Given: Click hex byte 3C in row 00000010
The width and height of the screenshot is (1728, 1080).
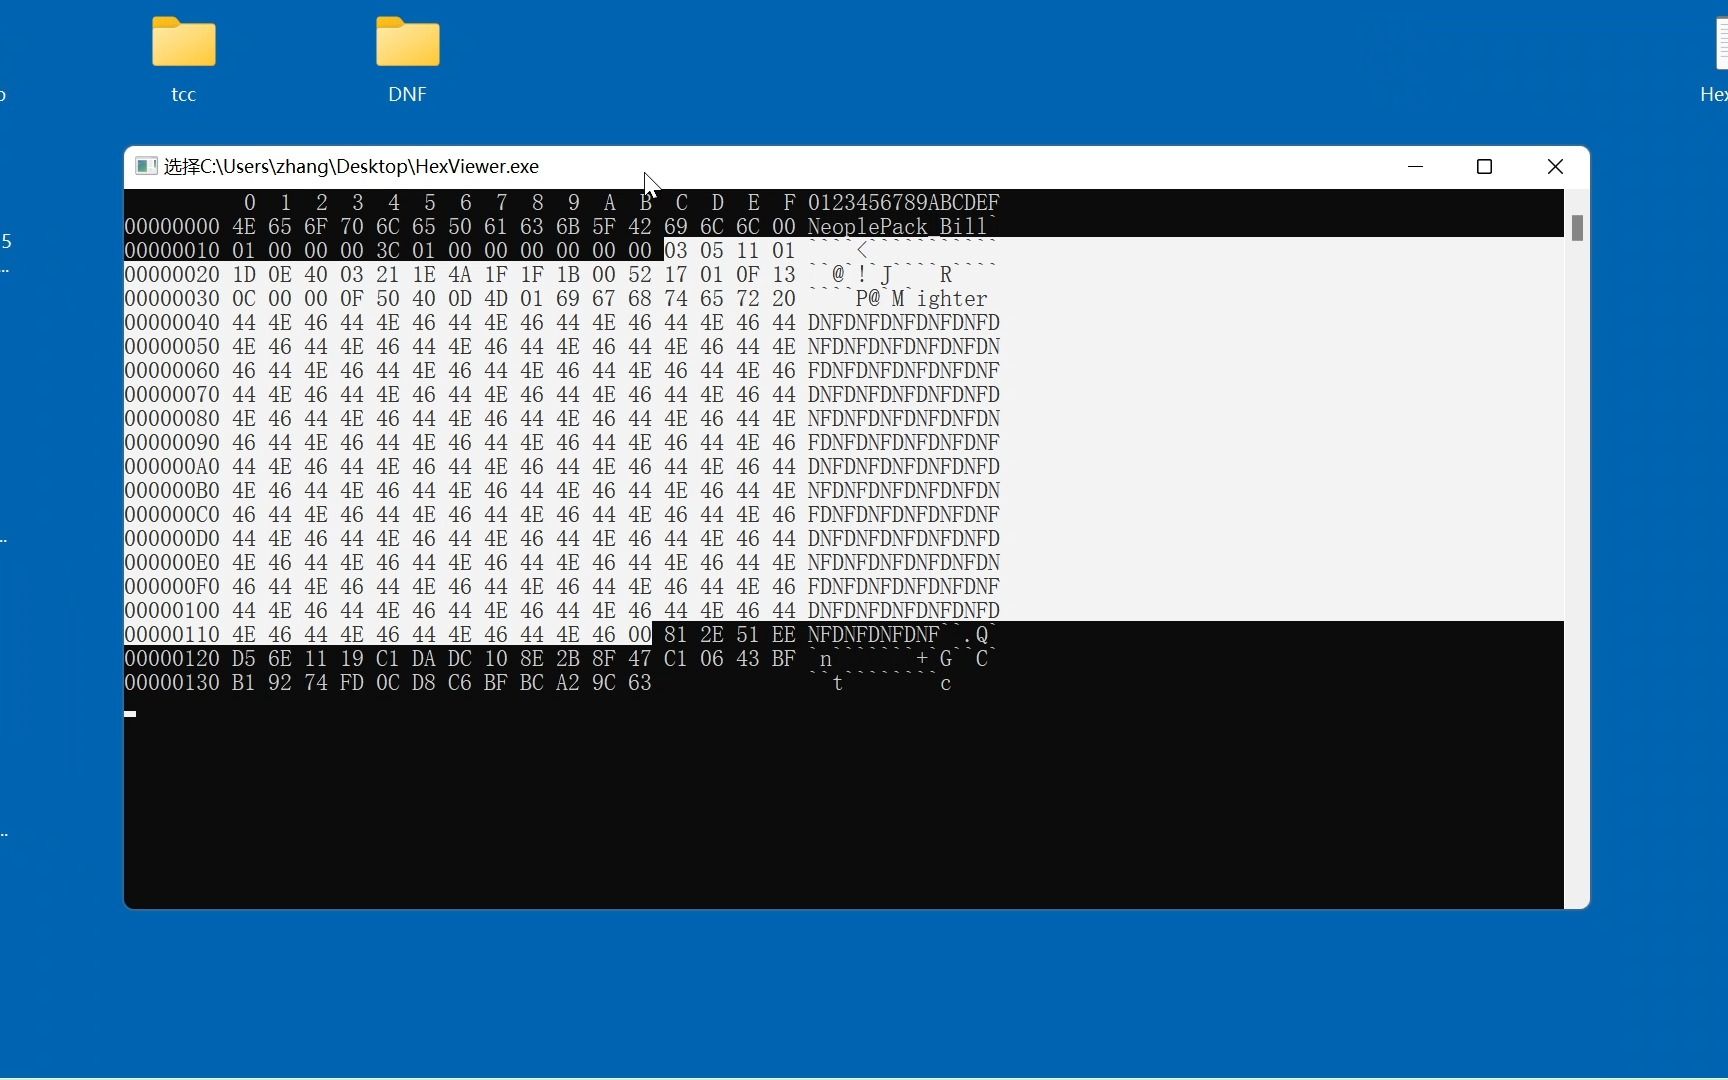Looking at the screenshot, I should (388, 251).
